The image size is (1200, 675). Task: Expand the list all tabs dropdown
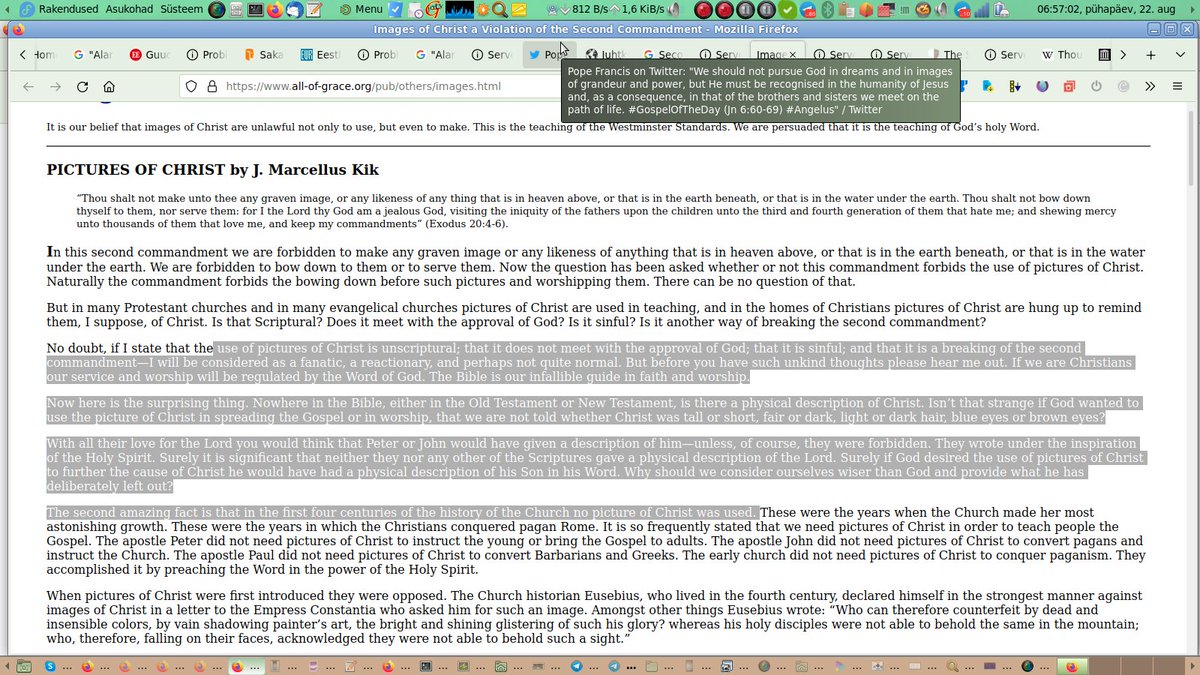click(x=1180, y=55)
